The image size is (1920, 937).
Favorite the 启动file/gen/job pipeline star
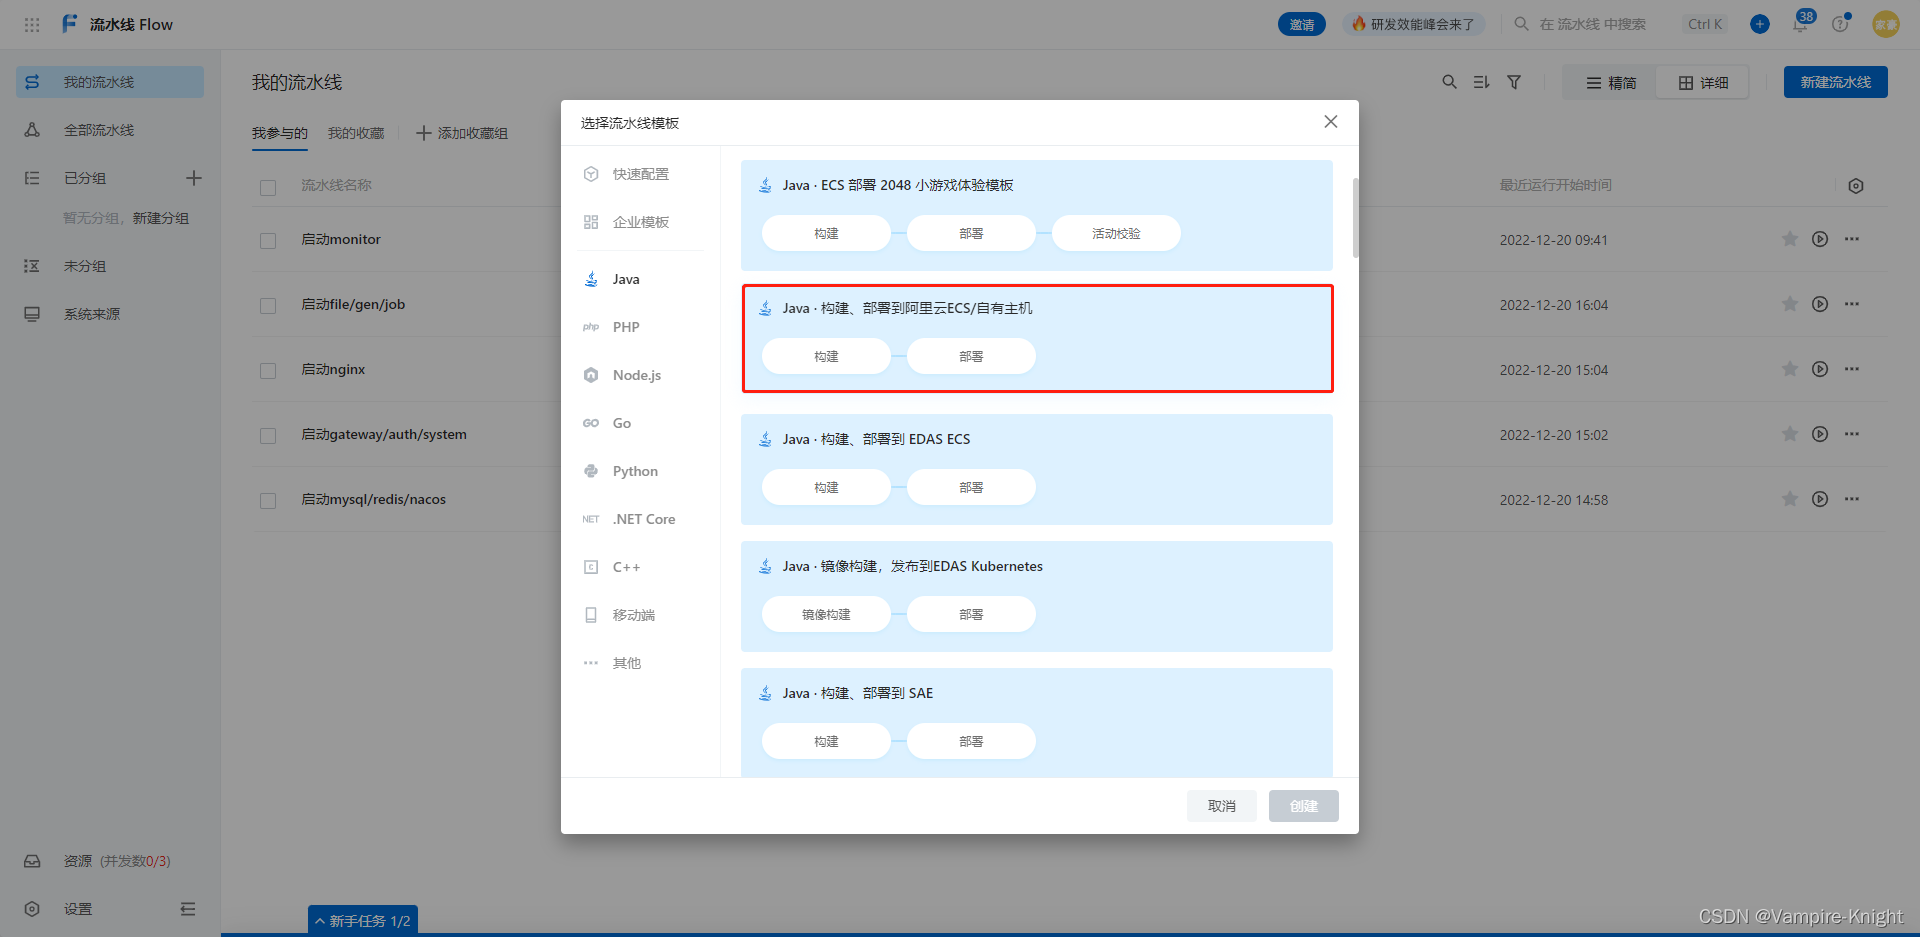point(1790,304)
